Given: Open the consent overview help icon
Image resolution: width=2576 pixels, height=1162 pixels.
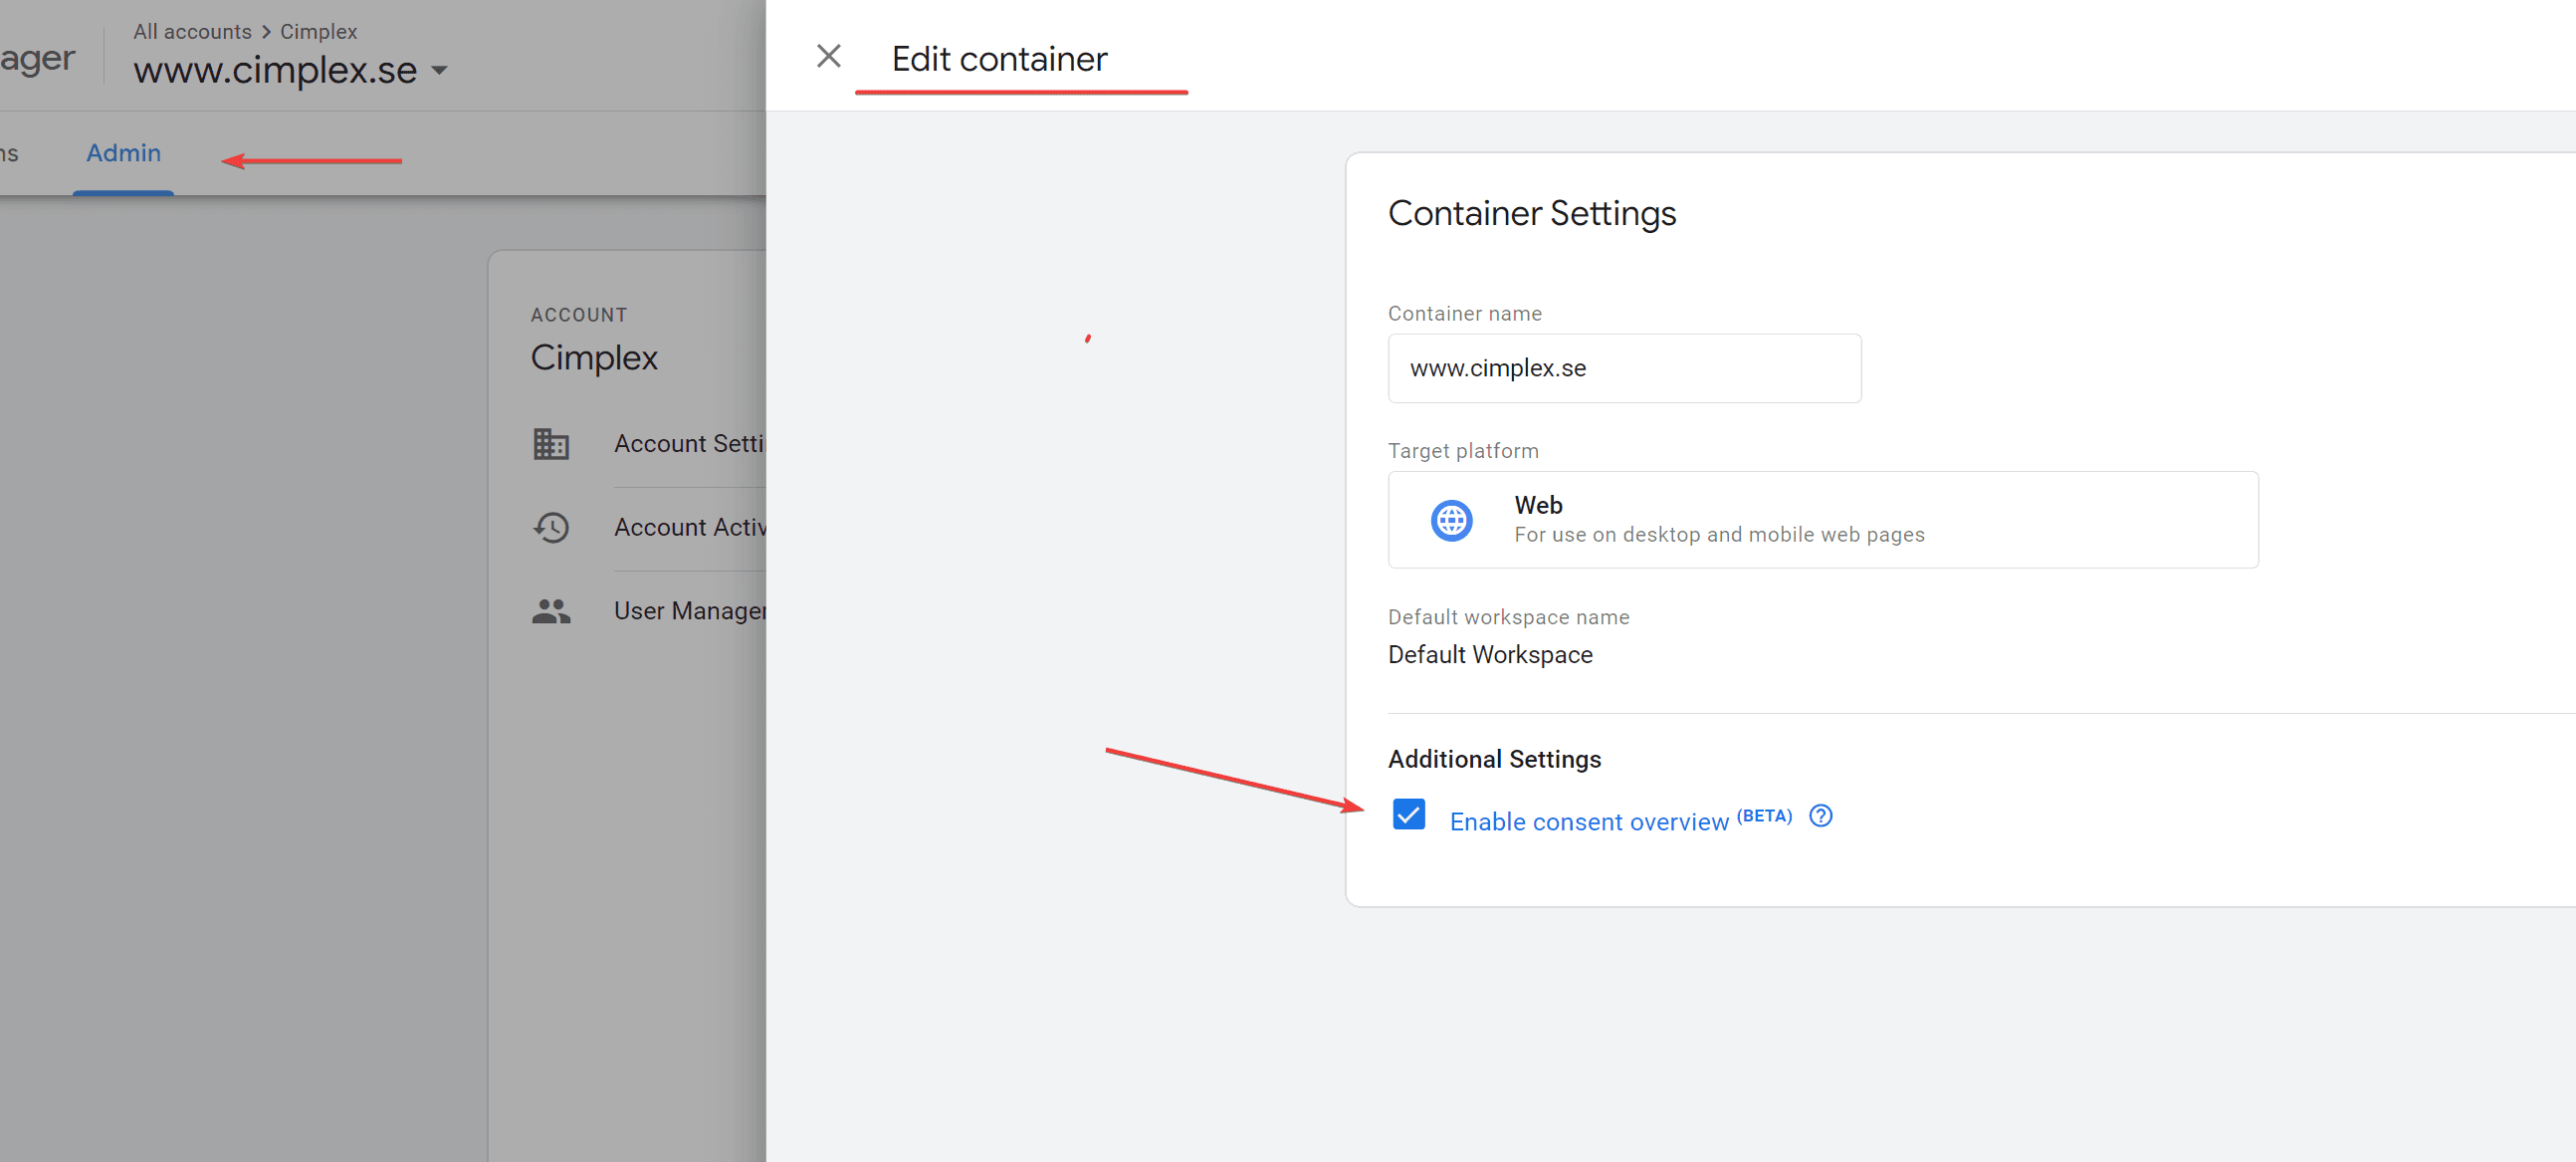Looking at the screenshot, I should (1821, 816).
